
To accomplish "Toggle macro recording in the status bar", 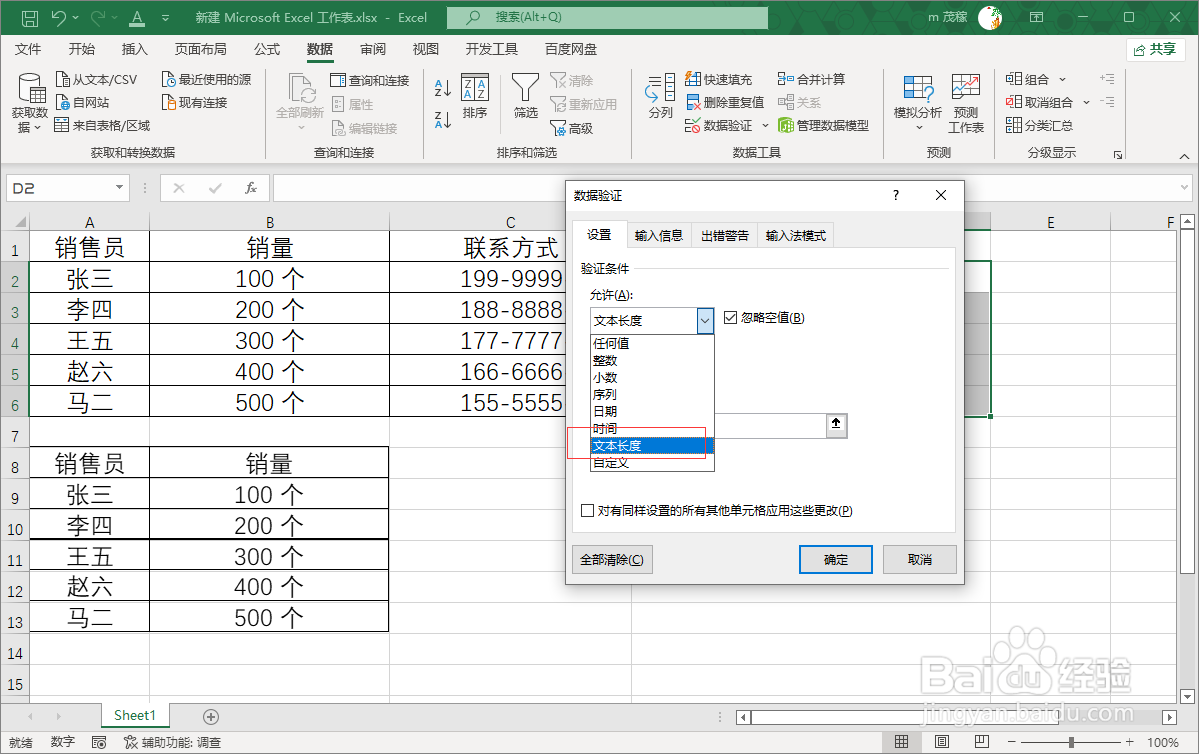I will (x=99, y=743).
